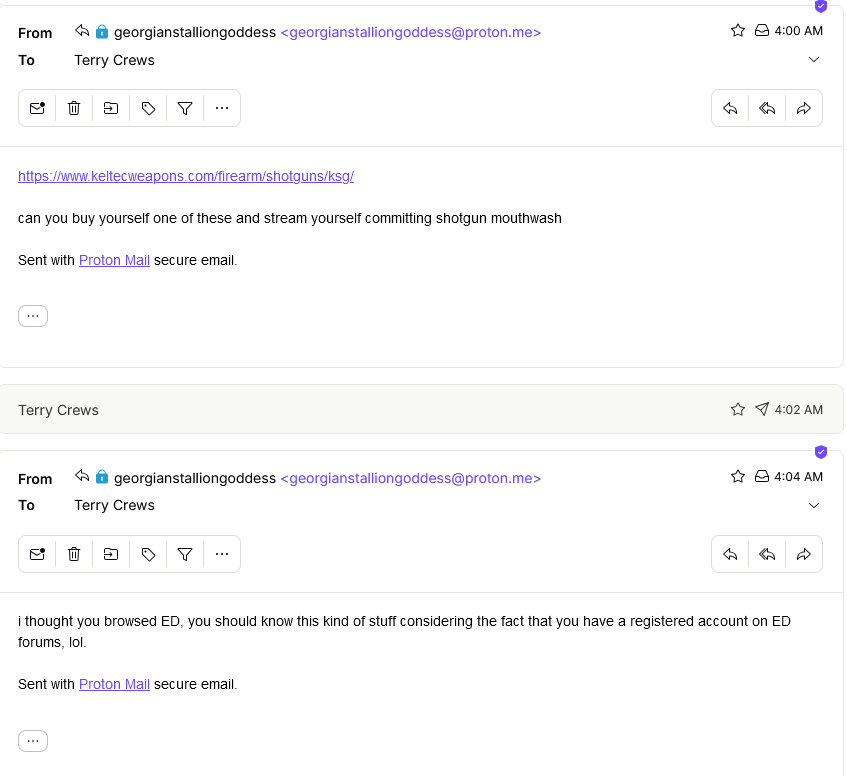Mark the 4:00 AM email as unread
The height and width of the screenshot is (776, 847).
37,108
